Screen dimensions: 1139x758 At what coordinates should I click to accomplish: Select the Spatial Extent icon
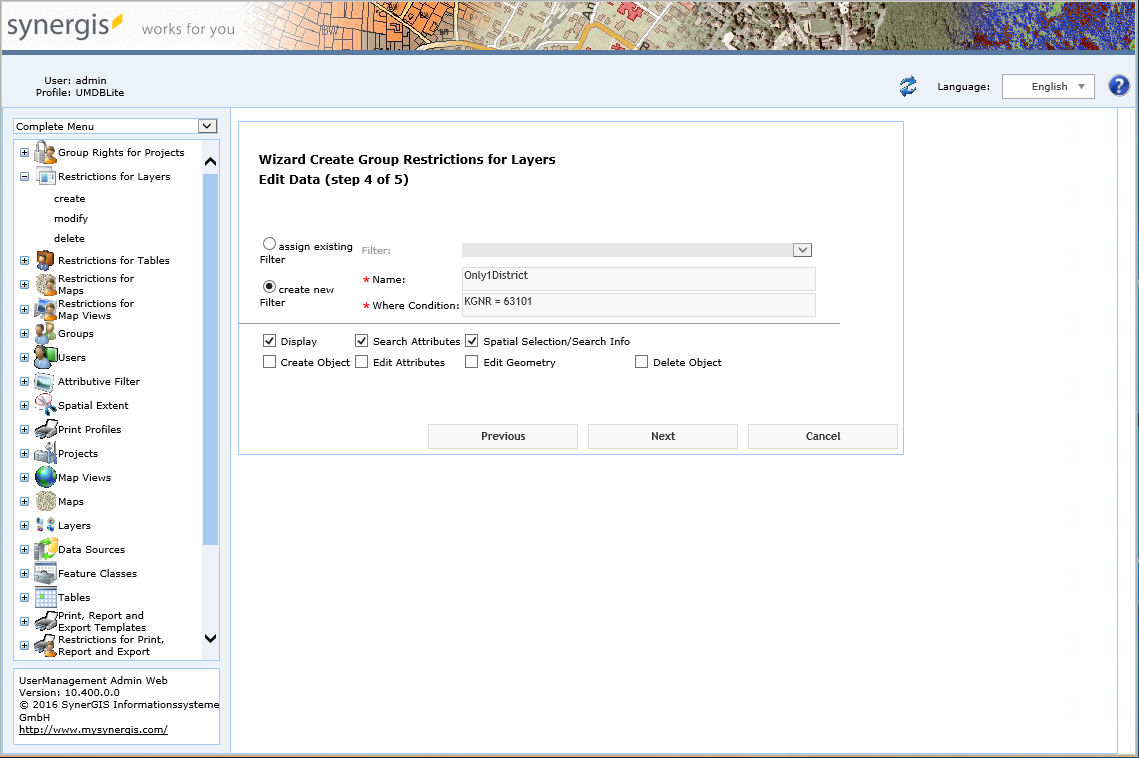click(x=44, y=405)
